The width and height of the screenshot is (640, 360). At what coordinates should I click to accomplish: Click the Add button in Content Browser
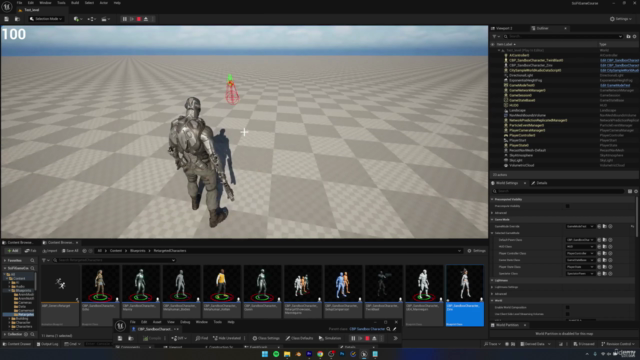pyautogui.click(x=12, y=251)
